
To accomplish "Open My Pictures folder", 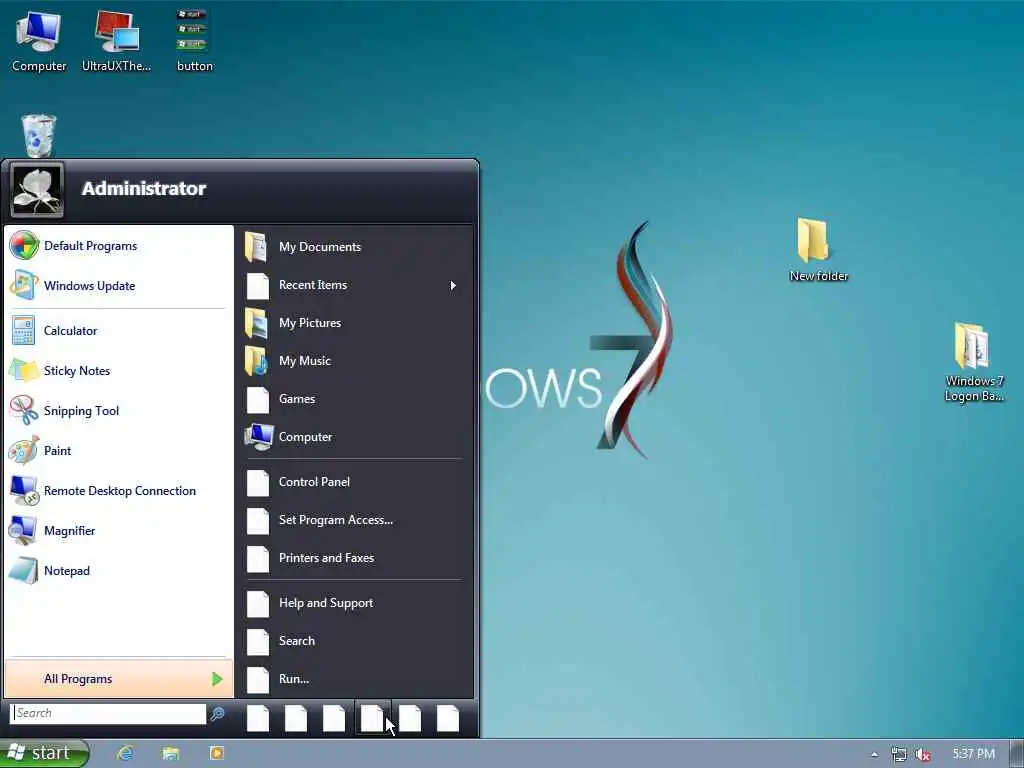I will pos(355,323).
